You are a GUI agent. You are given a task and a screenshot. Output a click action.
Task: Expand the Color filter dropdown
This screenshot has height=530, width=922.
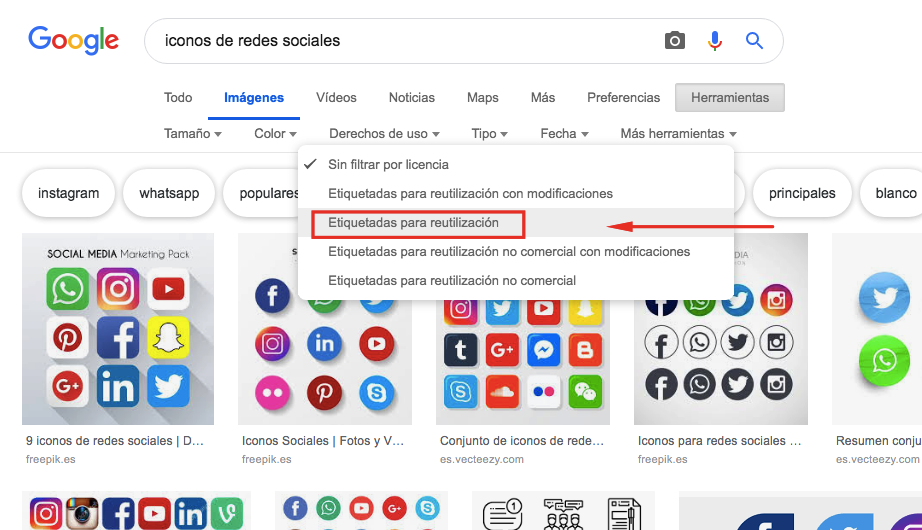275,134
